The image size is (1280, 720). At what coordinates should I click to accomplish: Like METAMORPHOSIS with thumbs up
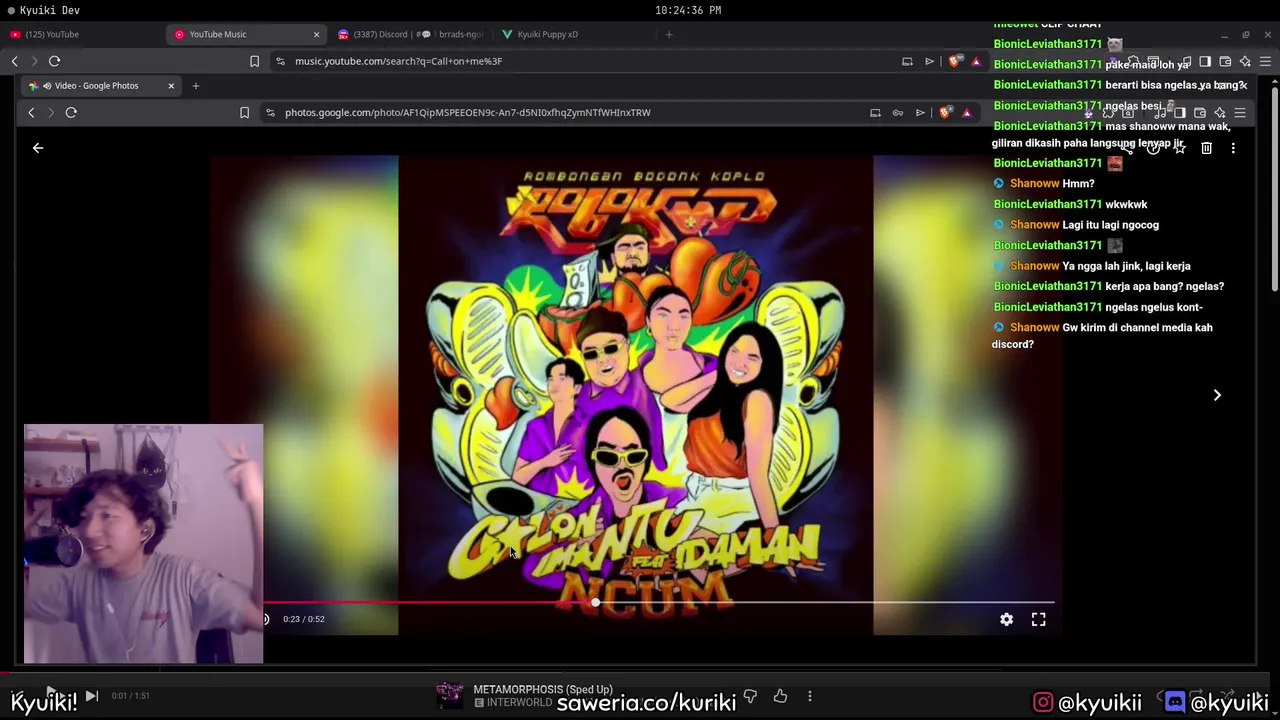pos(780,696)
